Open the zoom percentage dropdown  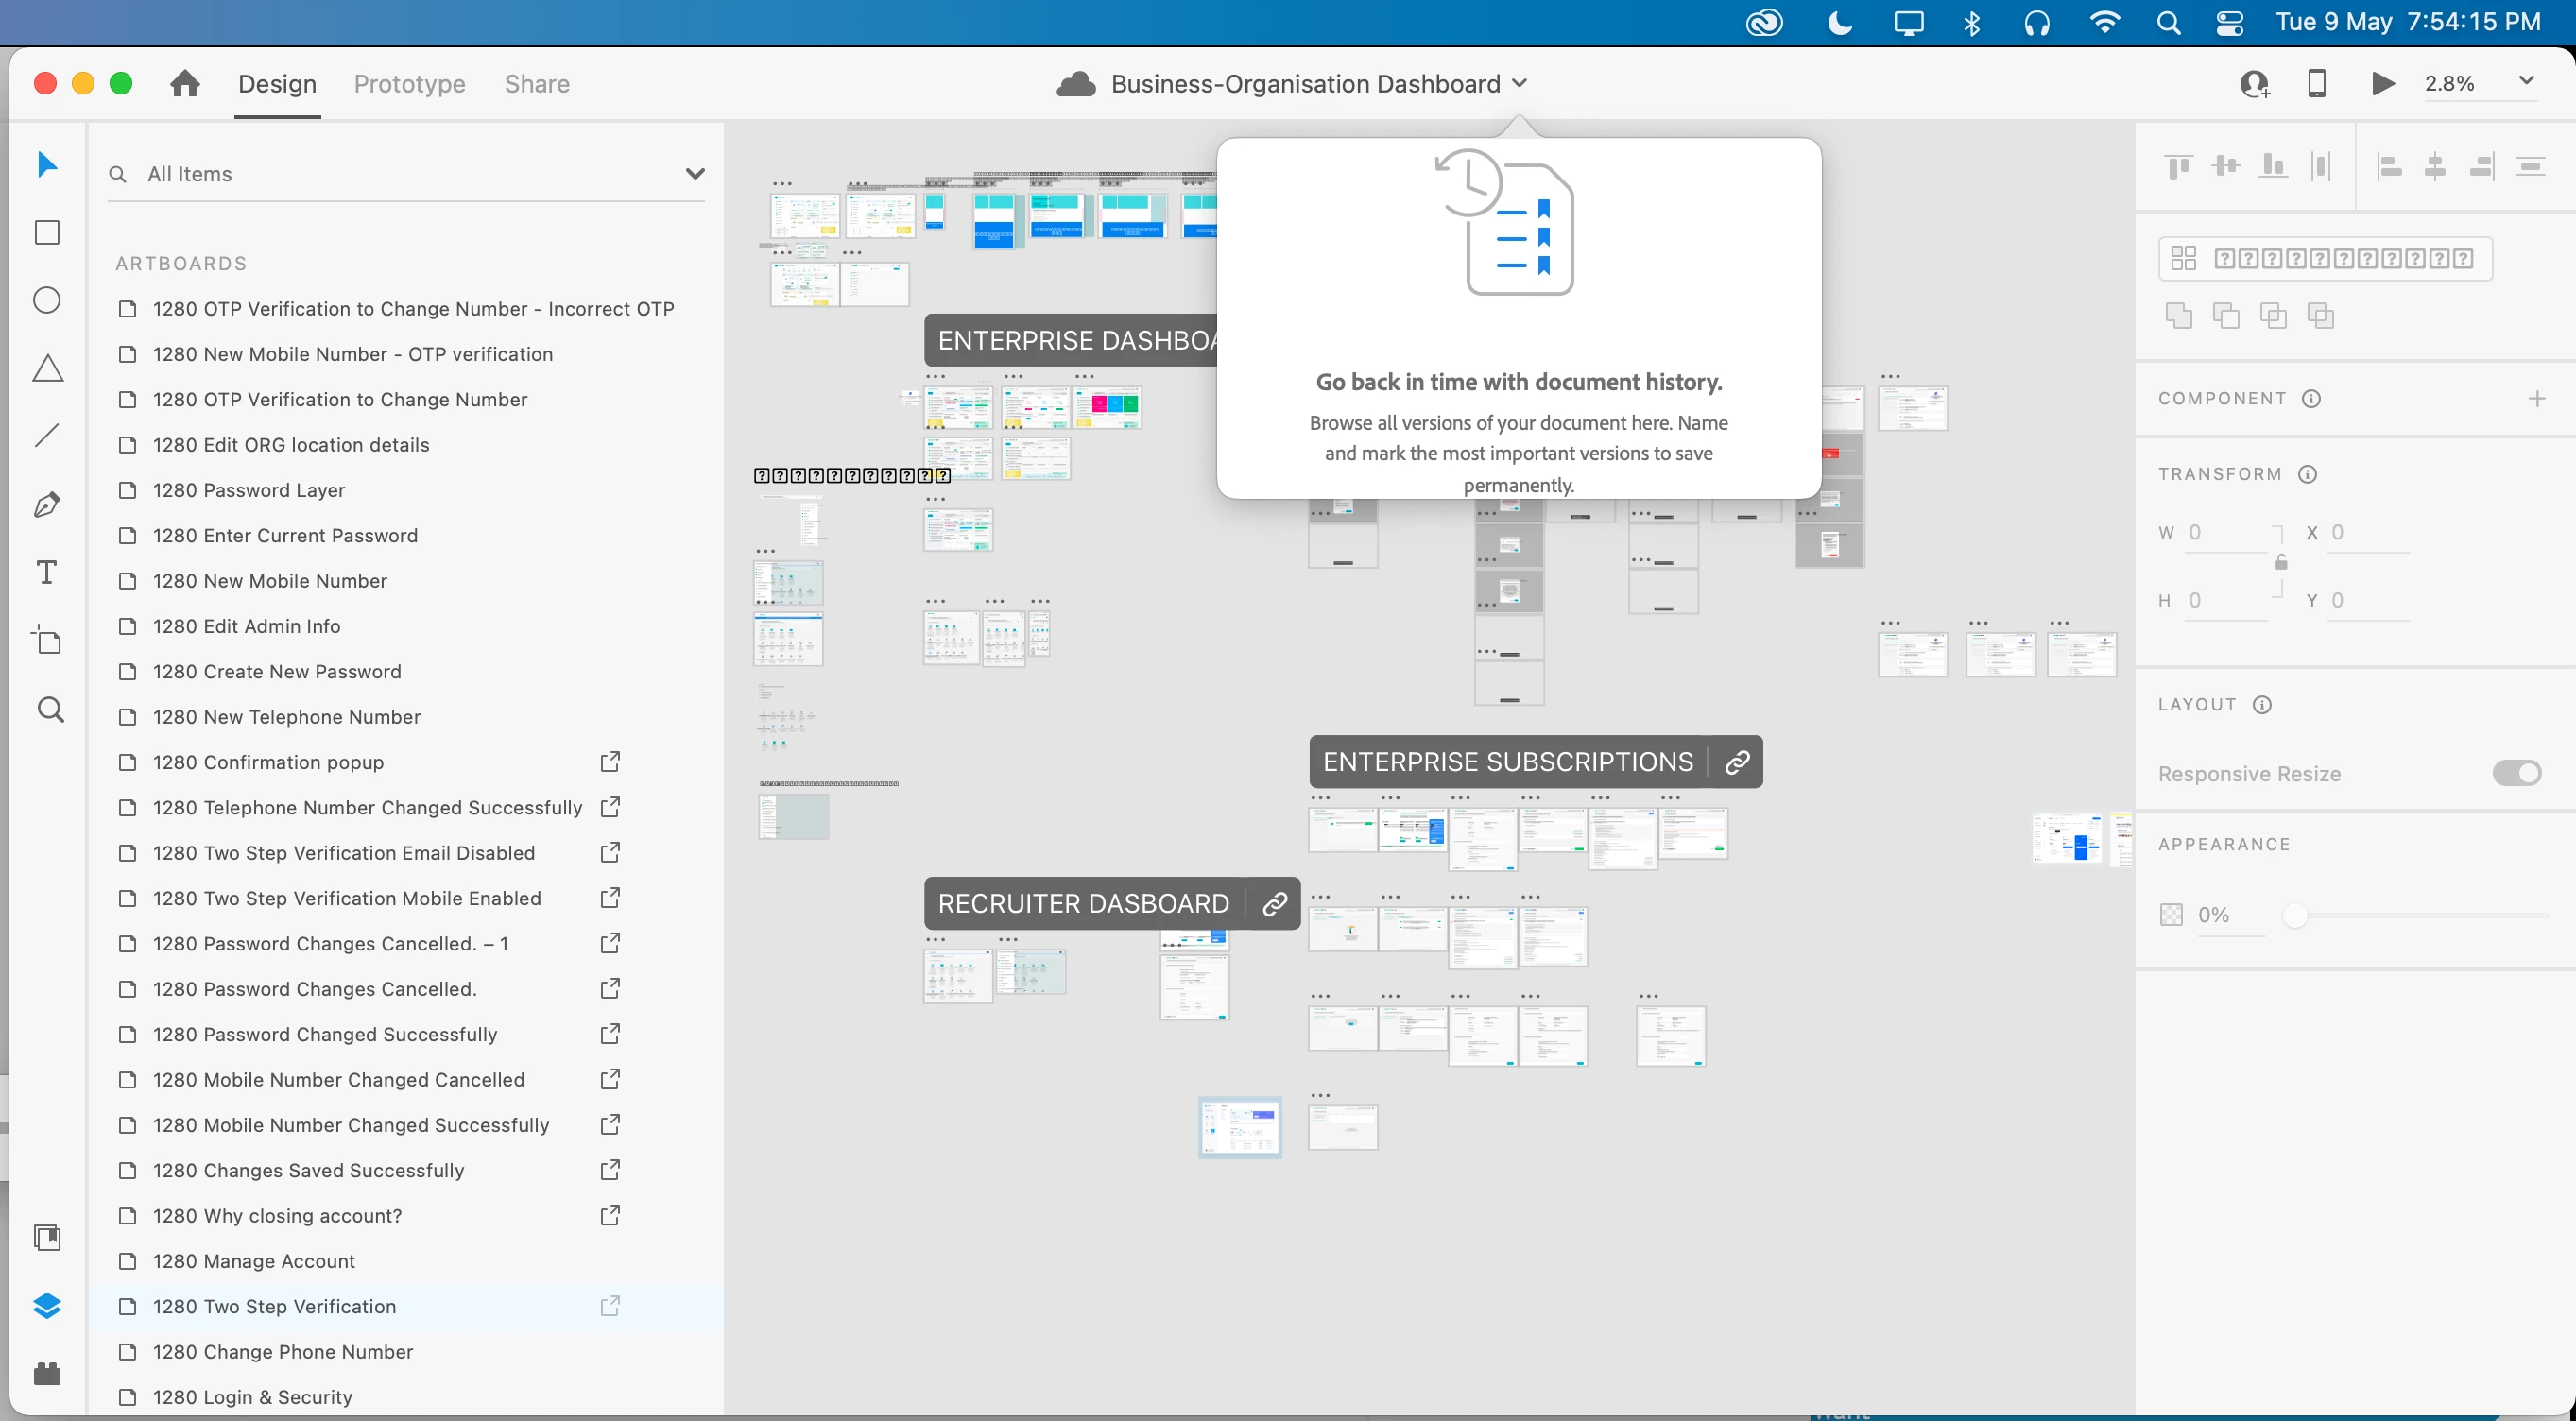click(2526, 81)
